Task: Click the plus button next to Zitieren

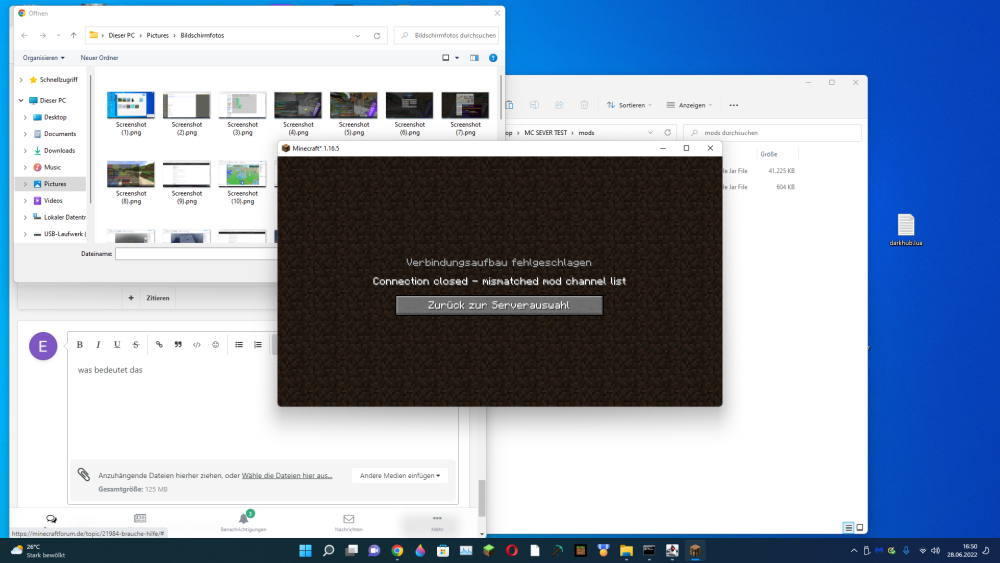Action: click(x=131, y=298)
